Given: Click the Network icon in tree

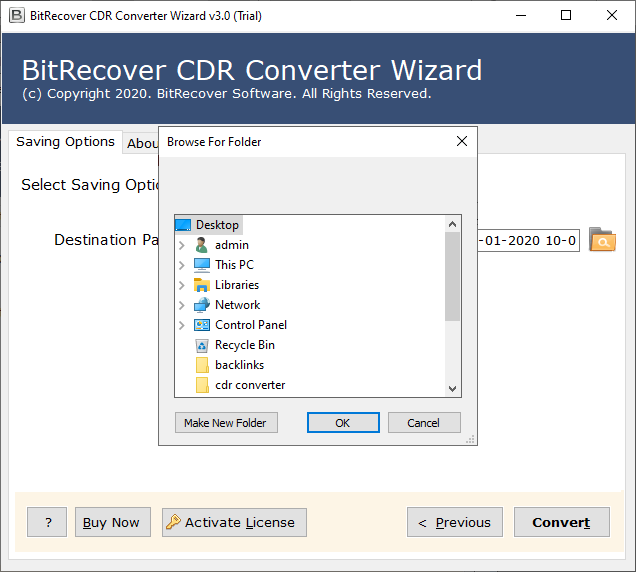Looking at the screenshot, I should (202, 305).
